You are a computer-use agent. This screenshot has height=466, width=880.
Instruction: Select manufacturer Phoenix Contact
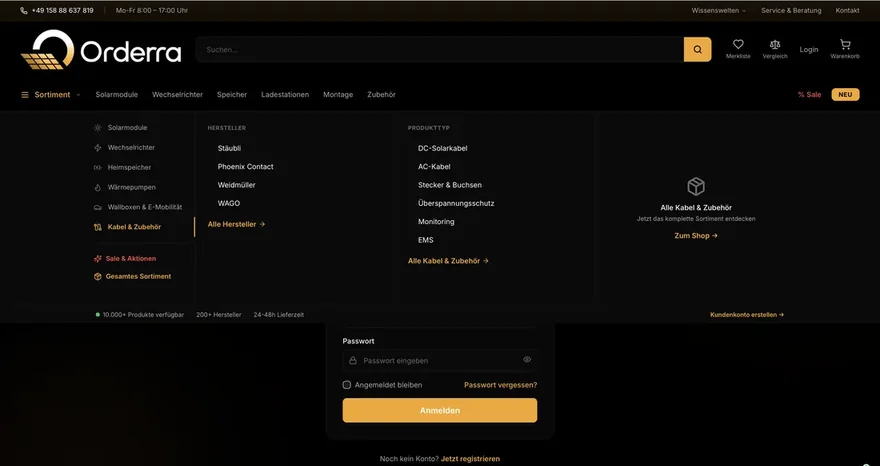245,167
